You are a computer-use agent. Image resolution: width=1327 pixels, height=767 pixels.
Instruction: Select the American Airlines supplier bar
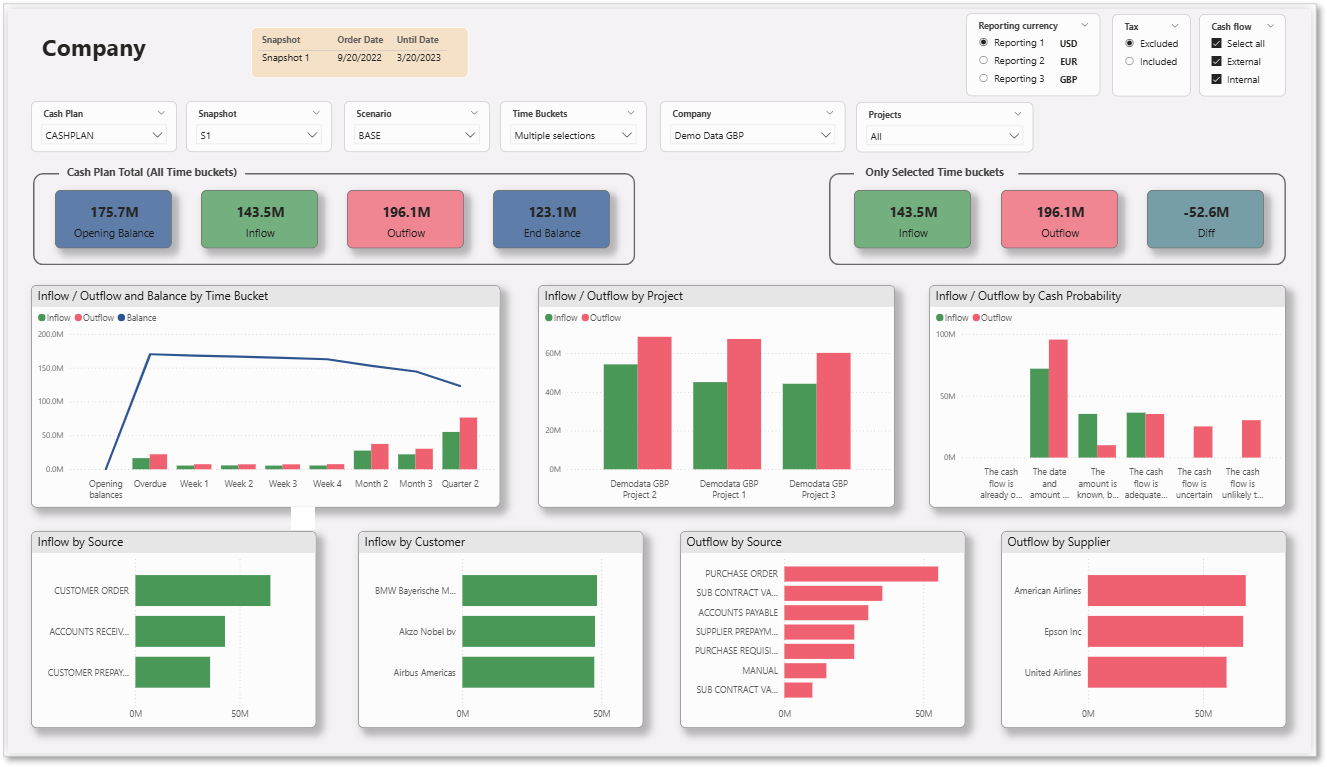click(1167, 590)
